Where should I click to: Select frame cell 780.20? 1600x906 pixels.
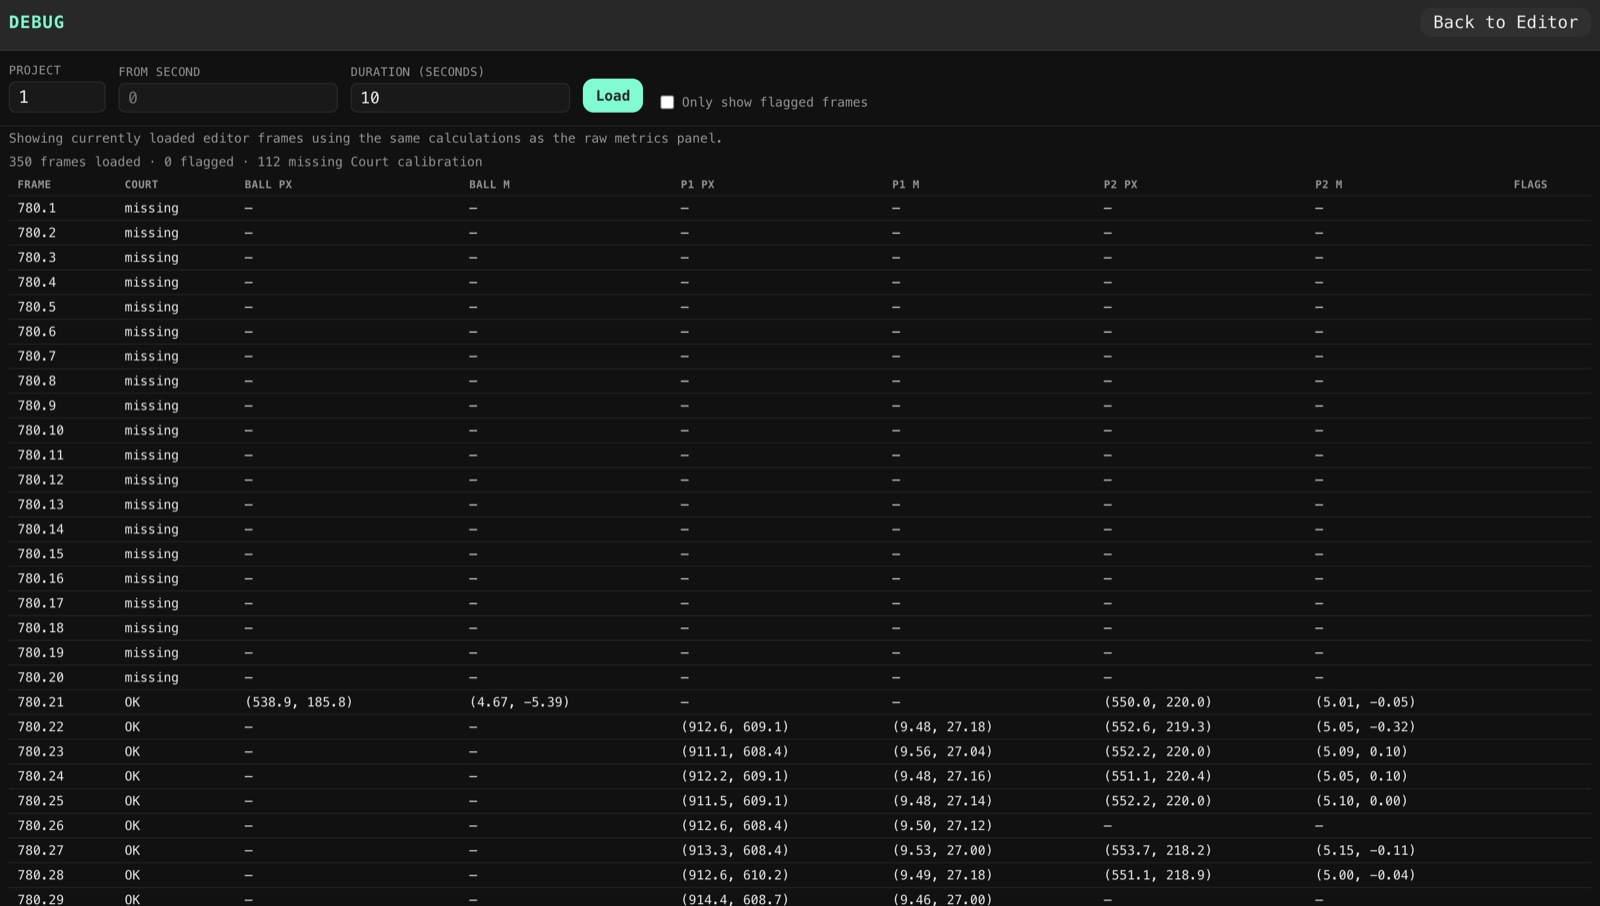tap(41, 677)
